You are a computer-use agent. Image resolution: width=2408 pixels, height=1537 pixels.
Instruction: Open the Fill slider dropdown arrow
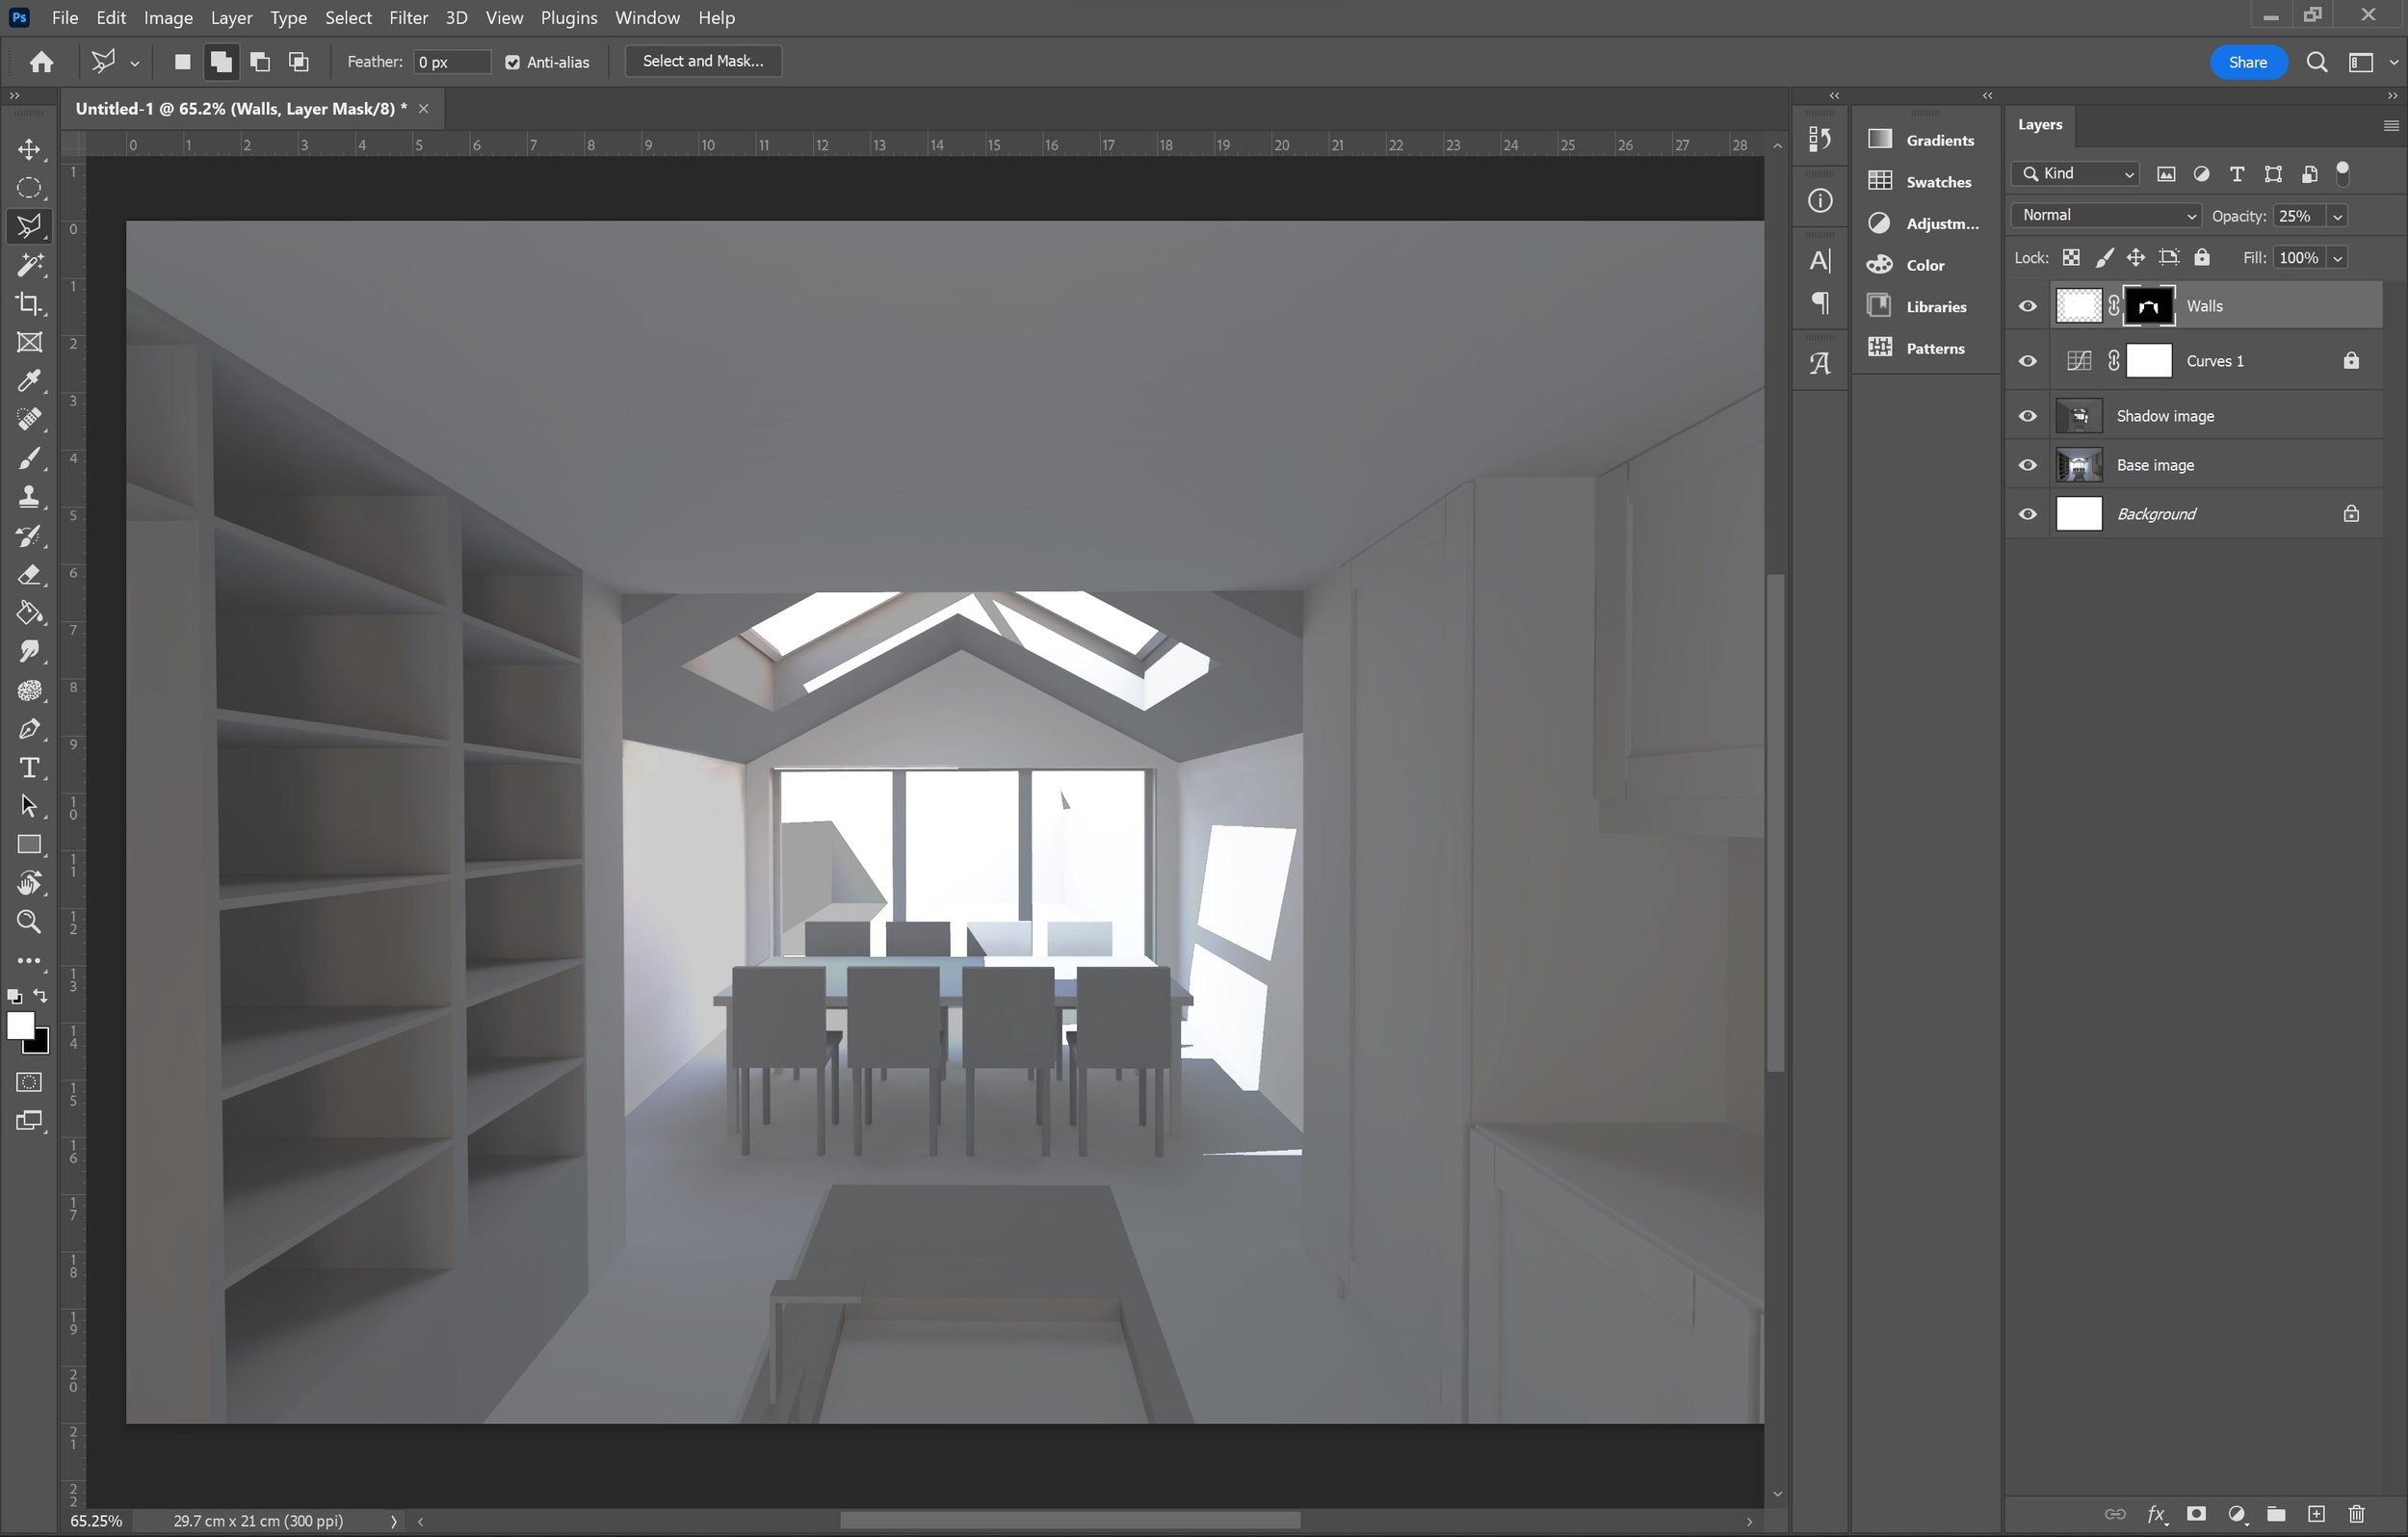(2337, 258)
